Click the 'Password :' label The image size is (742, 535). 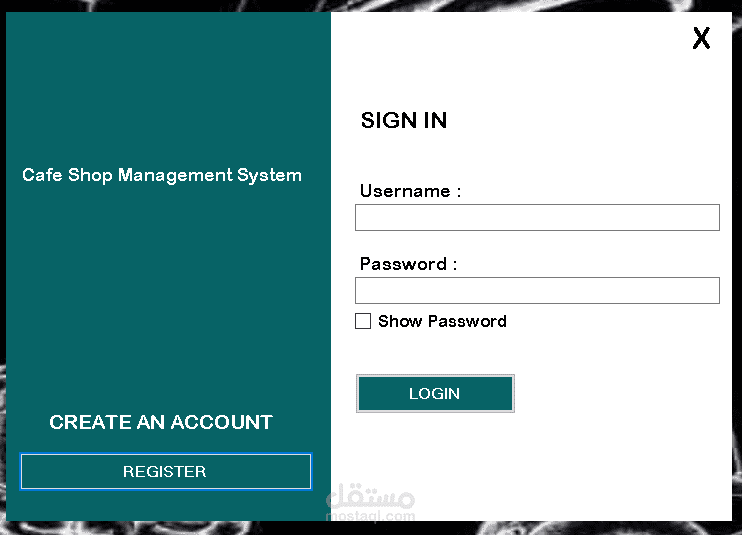[408, 264]
